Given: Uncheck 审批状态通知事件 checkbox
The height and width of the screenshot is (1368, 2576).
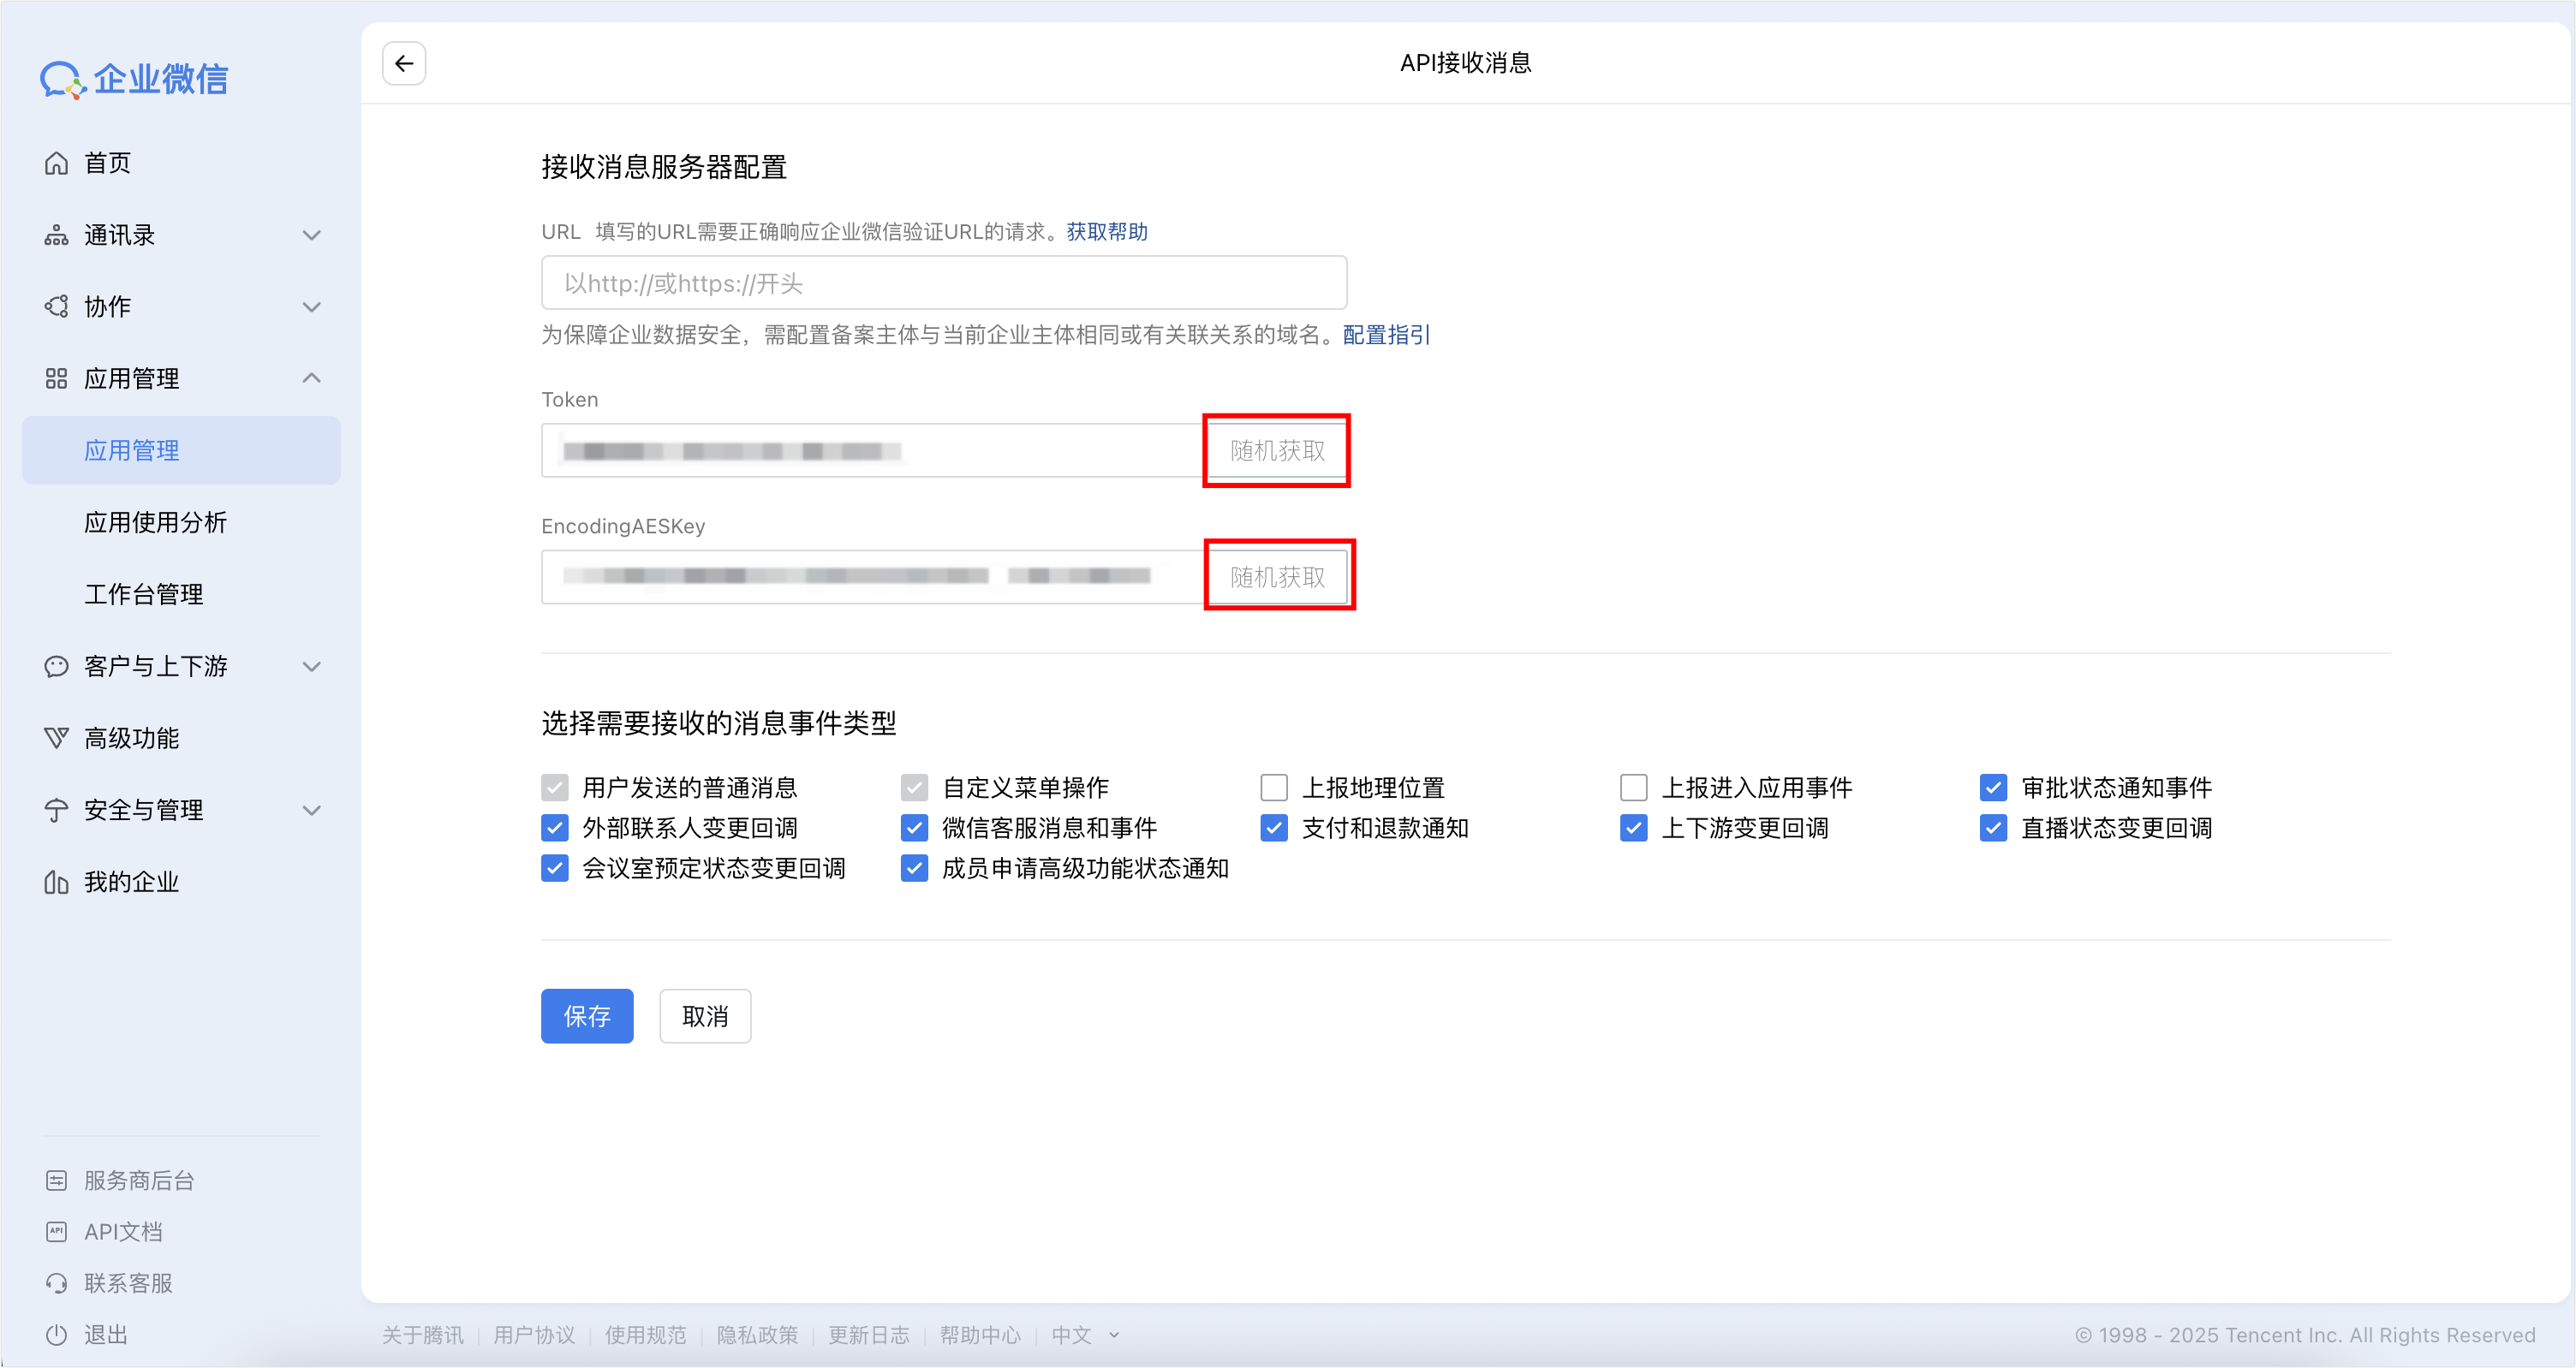Looking at the screenshot, I should tap(1993, 788).
